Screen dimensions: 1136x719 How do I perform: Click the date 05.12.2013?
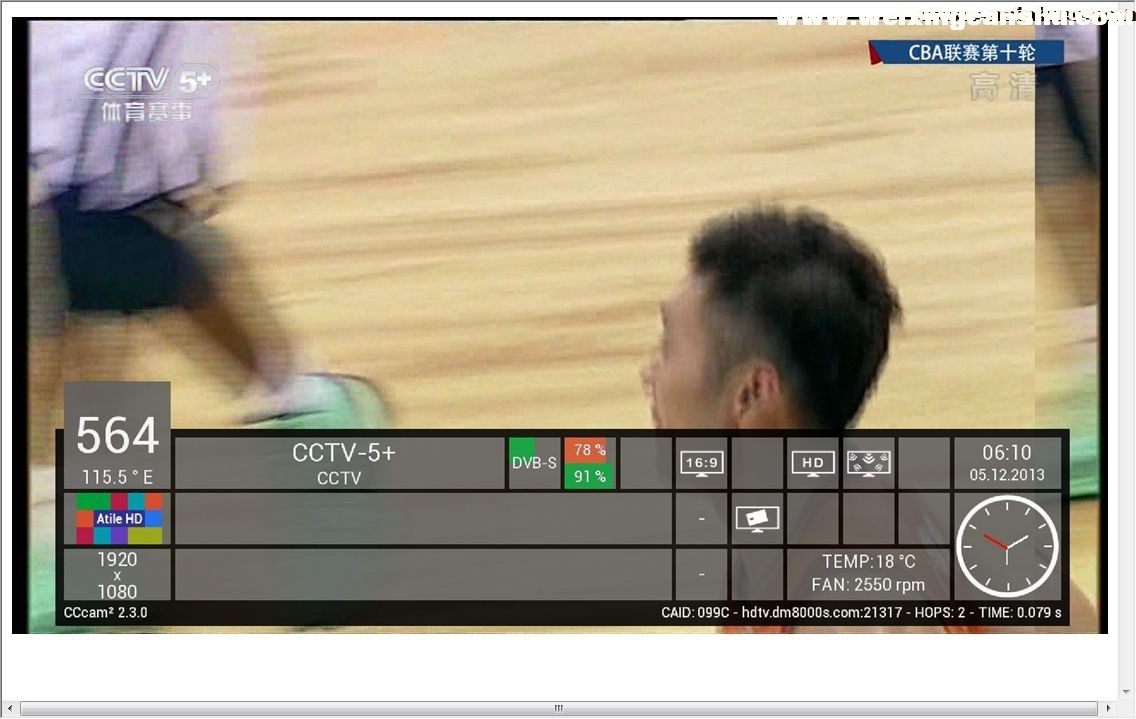(x=1007, y=475)
